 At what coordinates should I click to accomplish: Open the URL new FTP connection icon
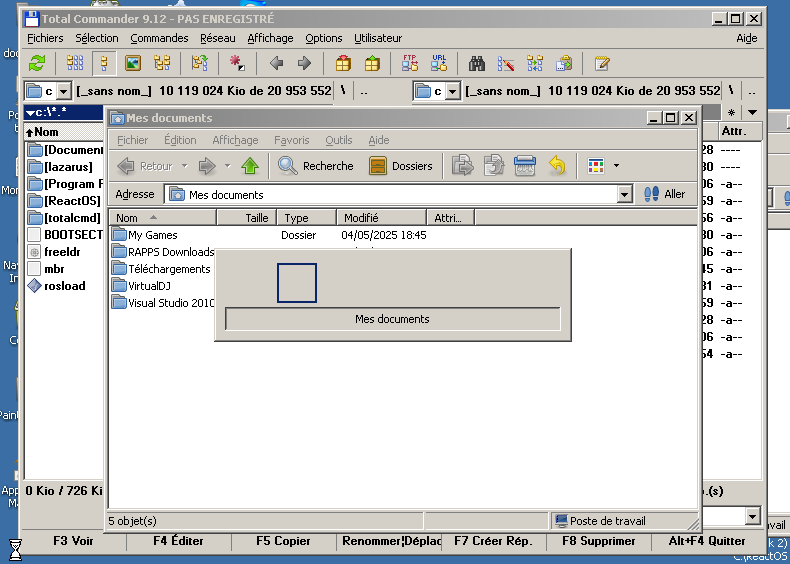point(439,63)
